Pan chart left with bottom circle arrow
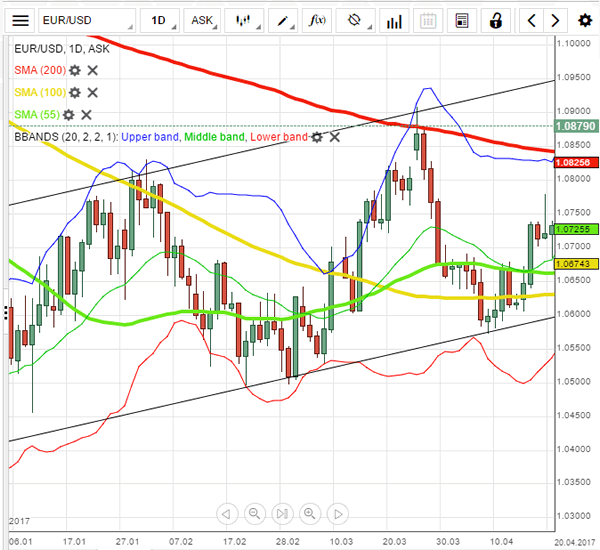Image resolution: width=600 pixels, height=550 pixels. 227,514
